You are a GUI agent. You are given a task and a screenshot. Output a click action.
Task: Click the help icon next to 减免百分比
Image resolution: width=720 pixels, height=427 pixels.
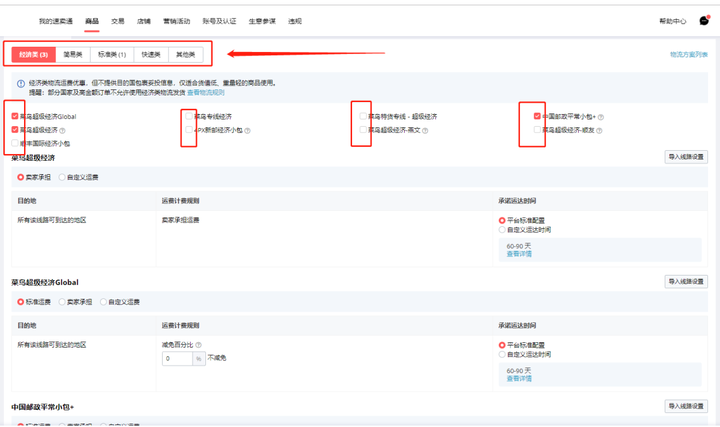(x=198, y=345)
